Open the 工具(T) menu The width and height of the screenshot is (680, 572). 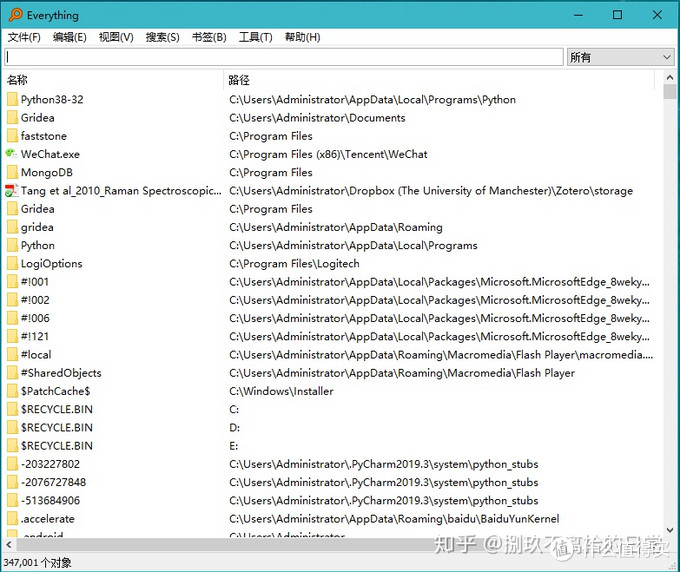[255, 37]
